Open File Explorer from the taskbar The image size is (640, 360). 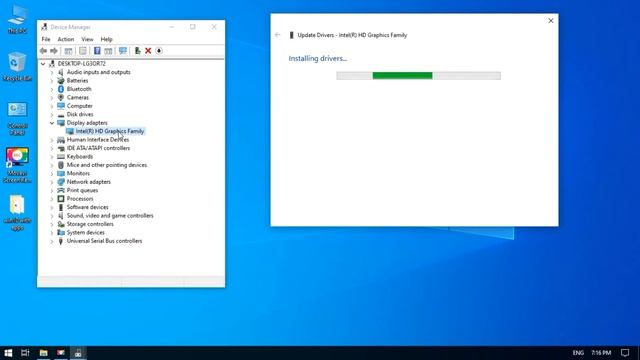coord(44,353)
